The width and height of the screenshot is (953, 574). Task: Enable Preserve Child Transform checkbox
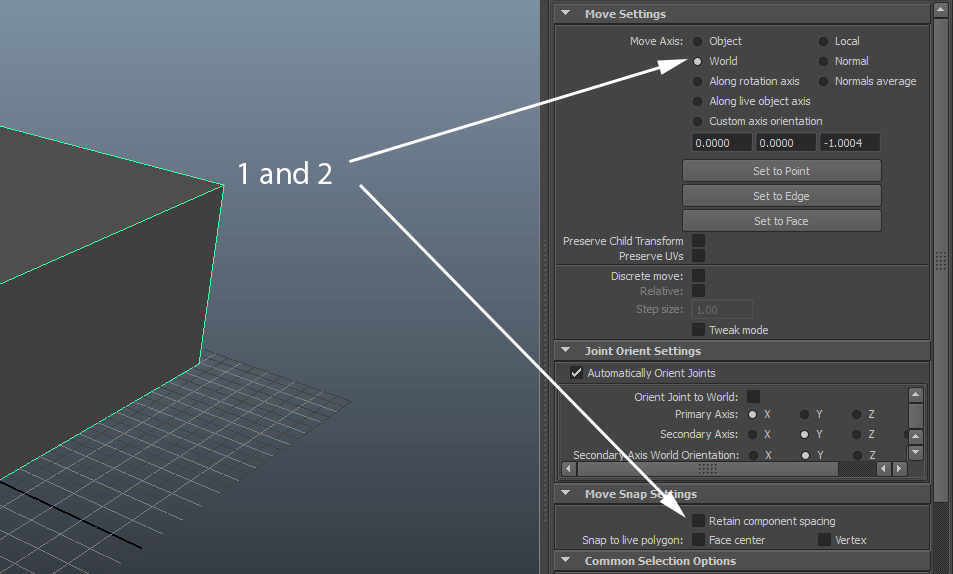pyautogui.click(x=698, y=241)
